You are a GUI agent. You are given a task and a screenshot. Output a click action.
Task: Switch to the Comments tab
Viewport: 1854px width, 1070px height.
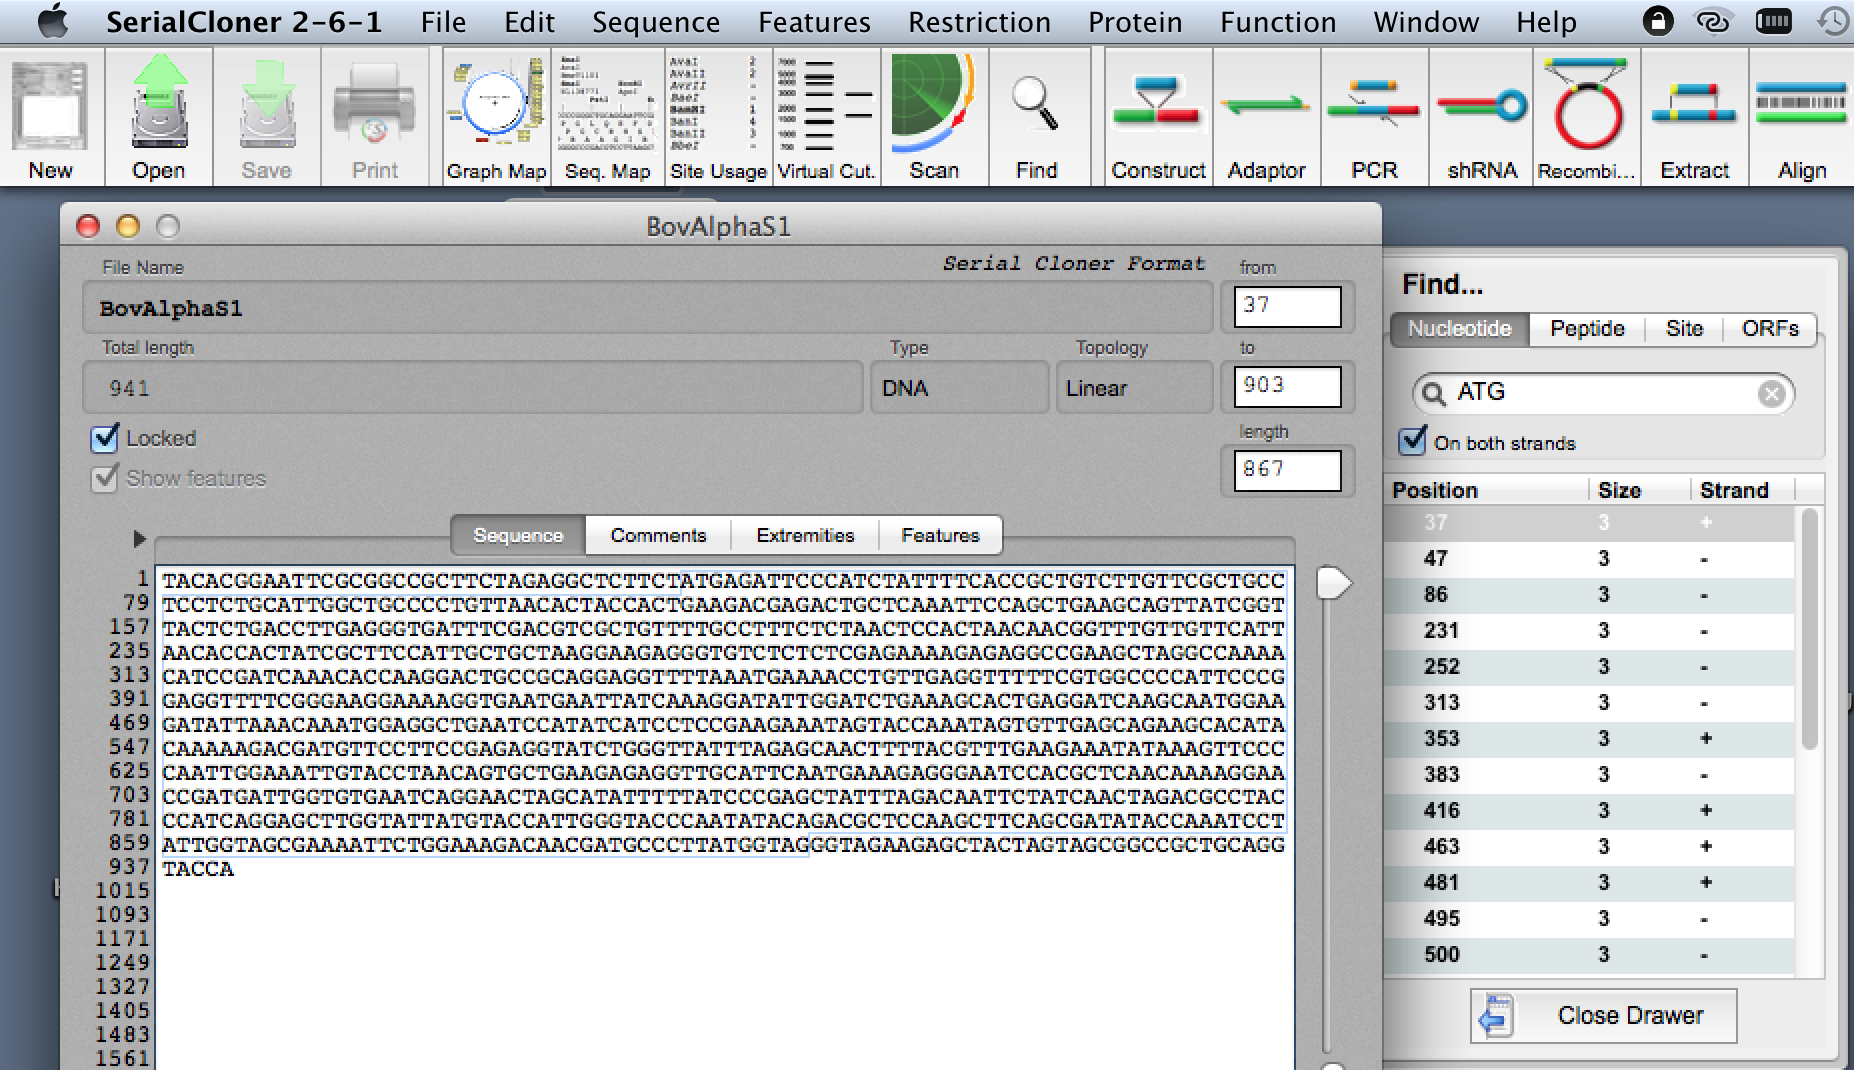(x=658, y=535)
